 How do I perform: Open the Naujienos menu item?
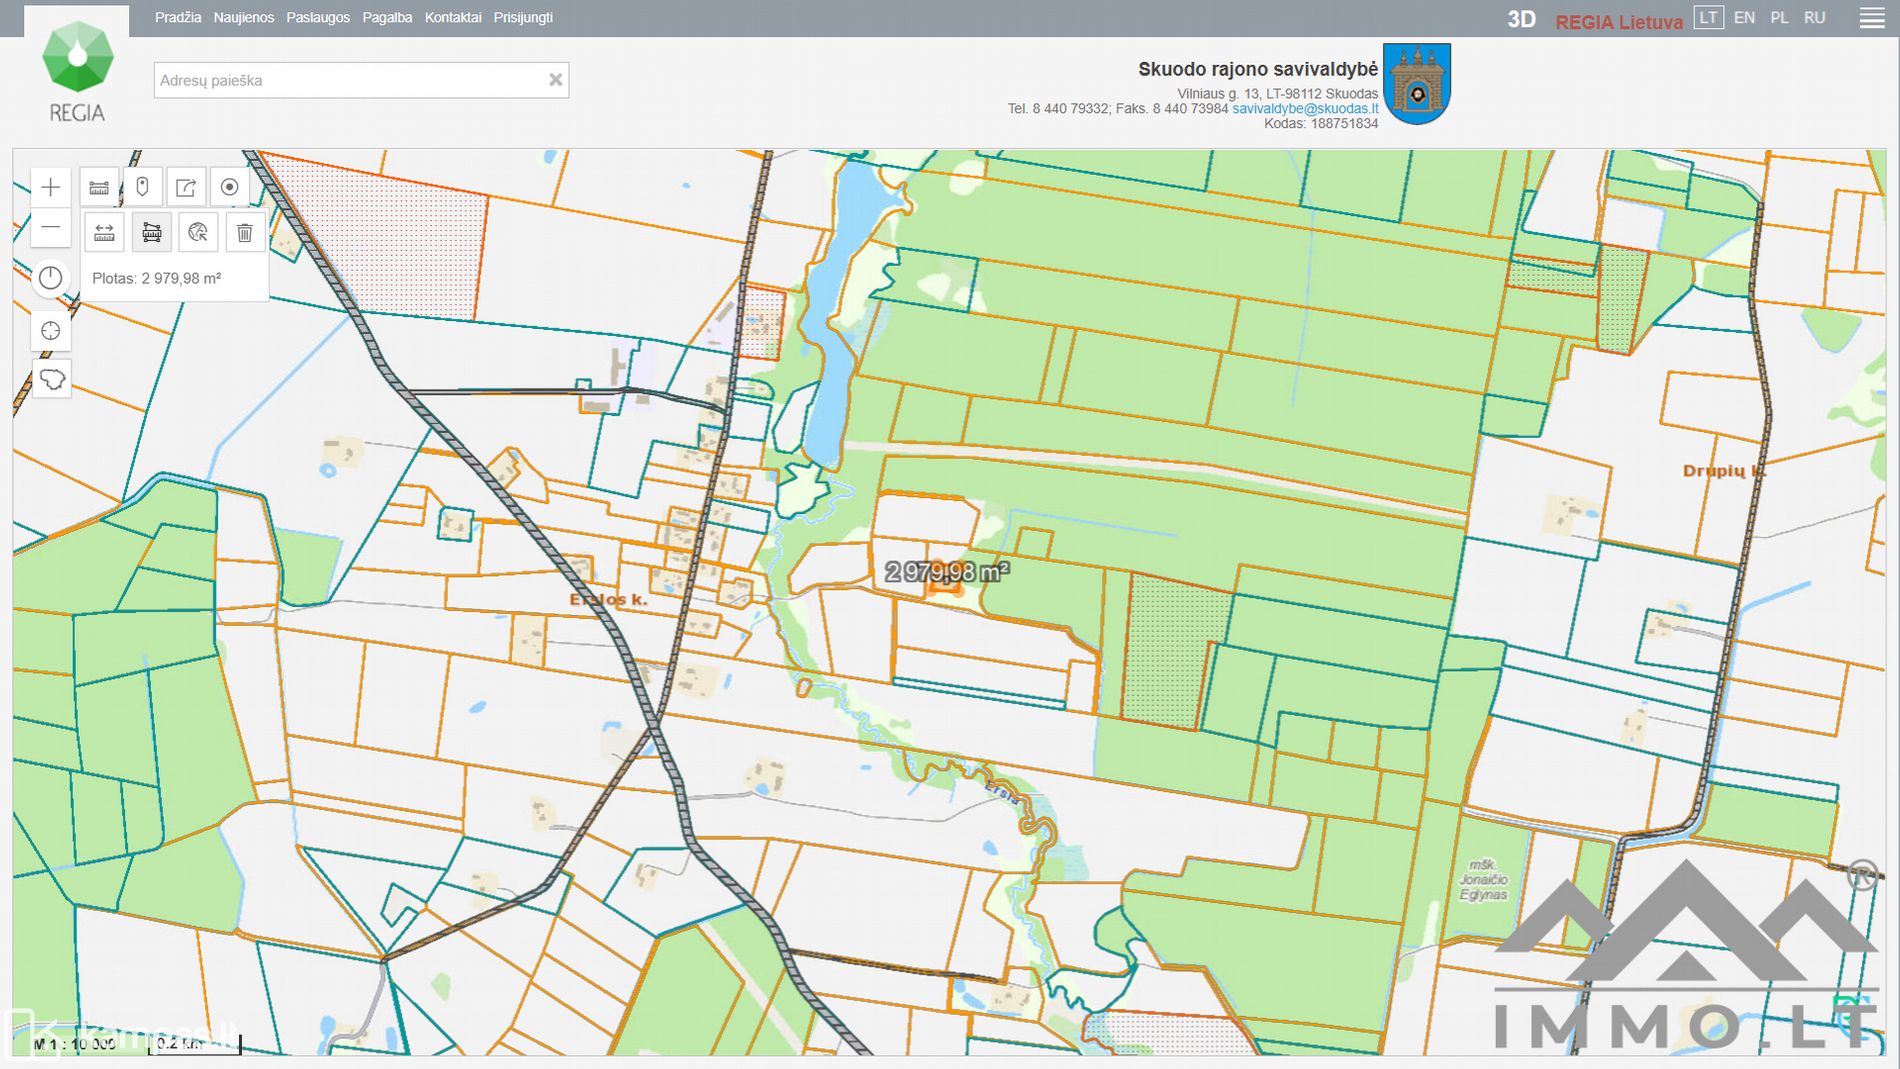pos(243,18)
